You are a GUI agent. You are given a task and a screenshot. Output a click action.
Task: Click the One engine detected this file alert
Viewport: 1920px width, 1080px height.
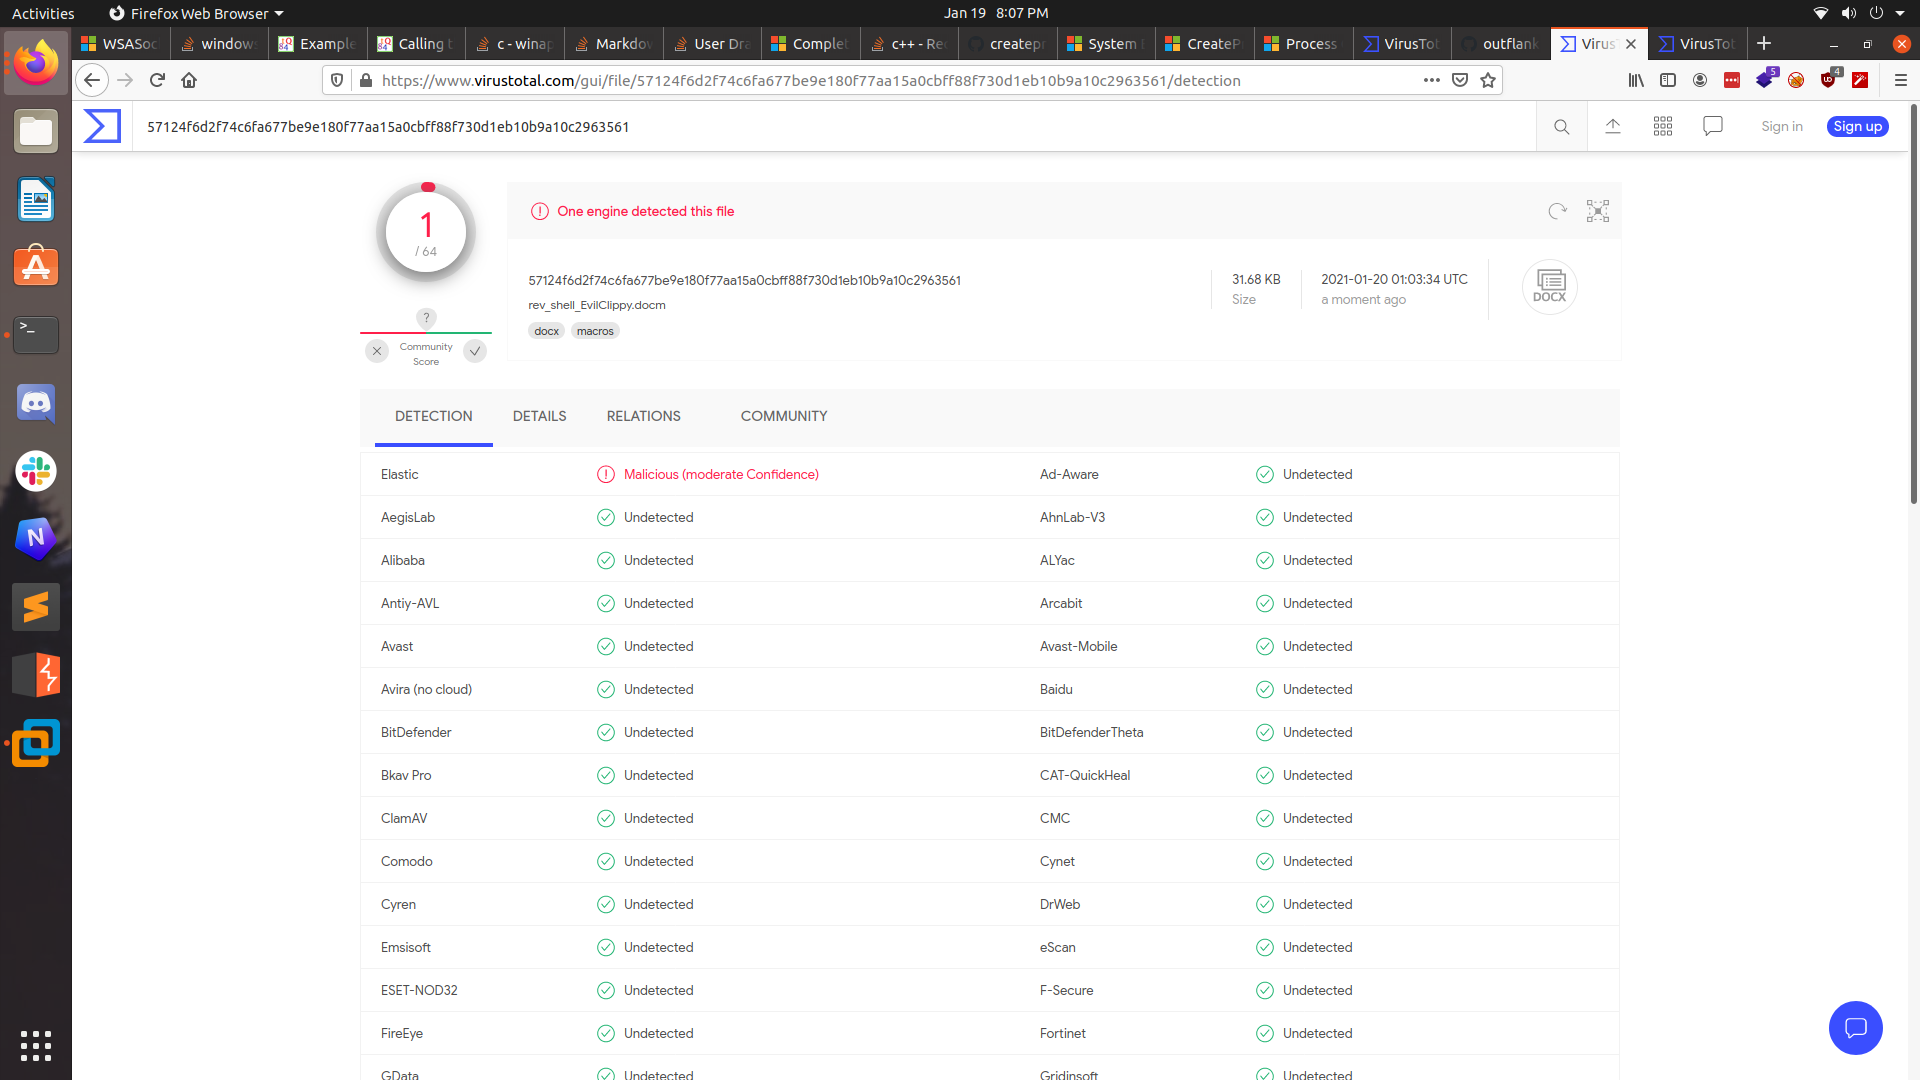coord(645,211)
